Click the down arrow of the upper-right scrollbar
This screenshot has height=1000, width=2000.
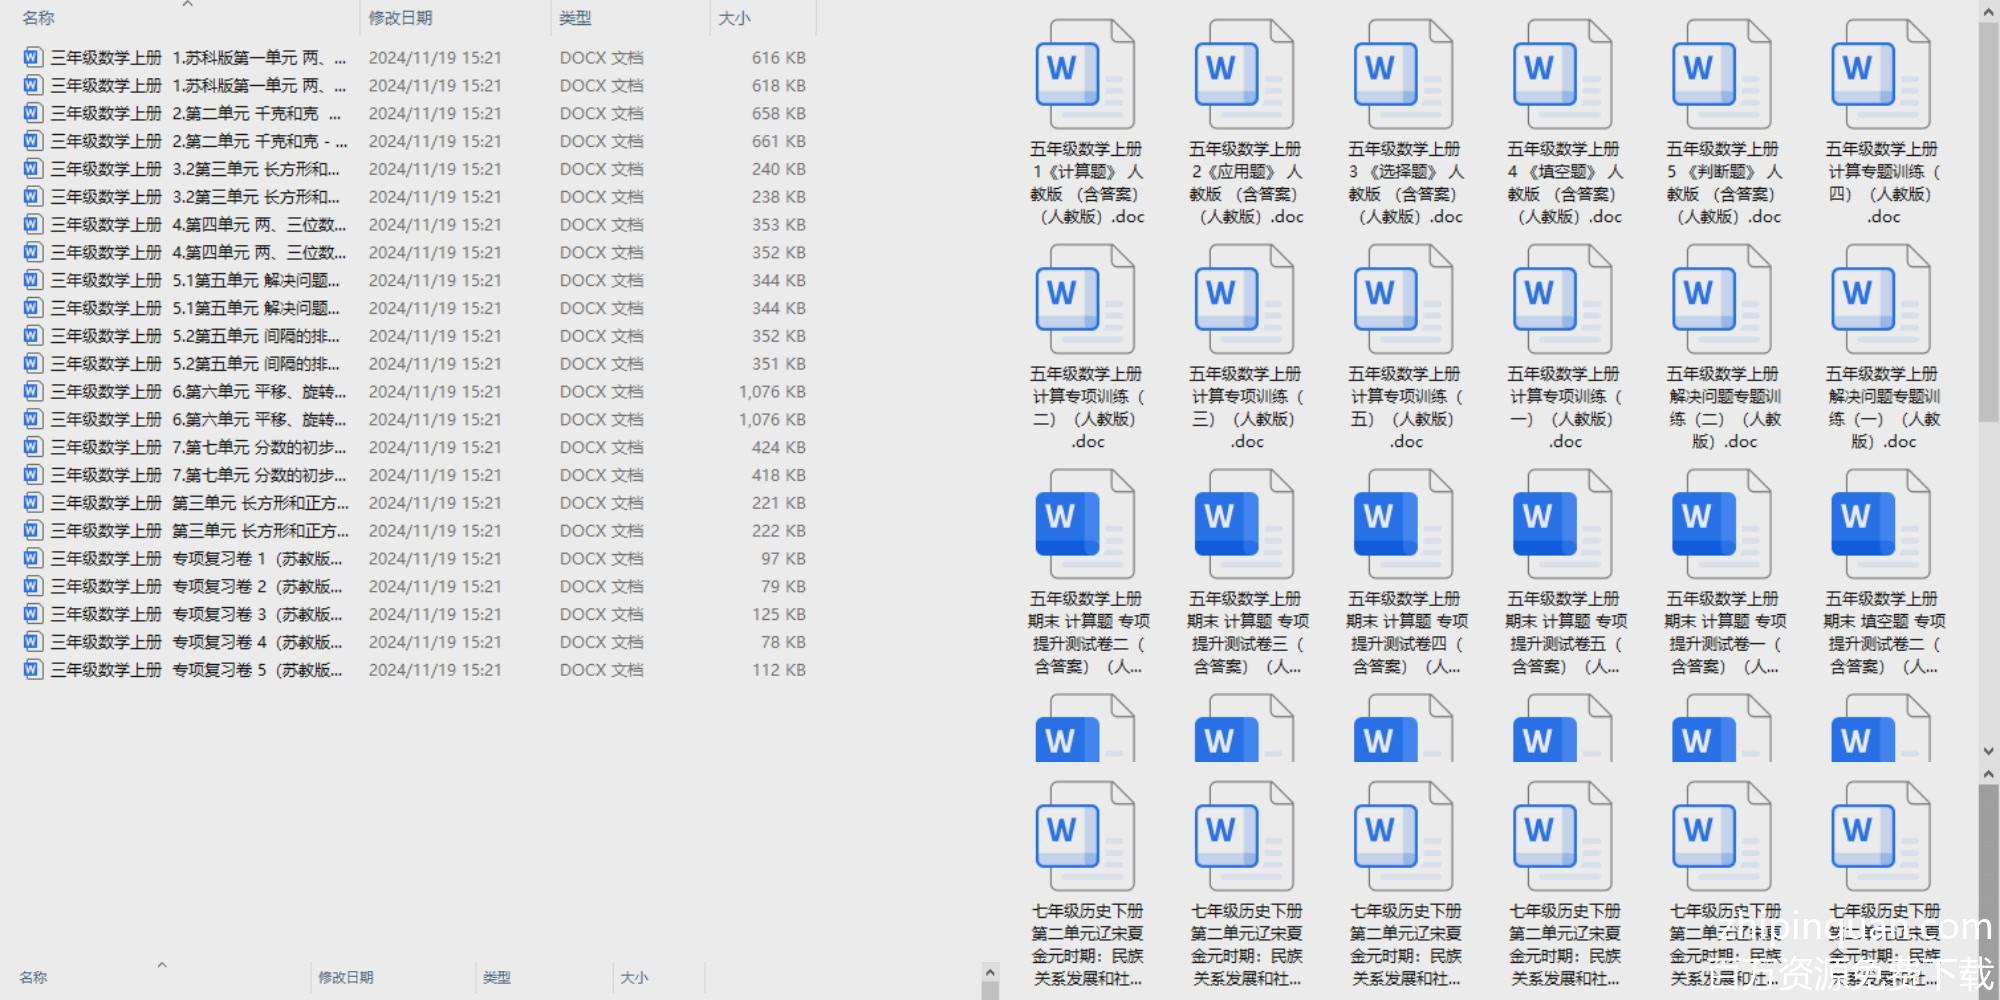(x=1988, y=750)
